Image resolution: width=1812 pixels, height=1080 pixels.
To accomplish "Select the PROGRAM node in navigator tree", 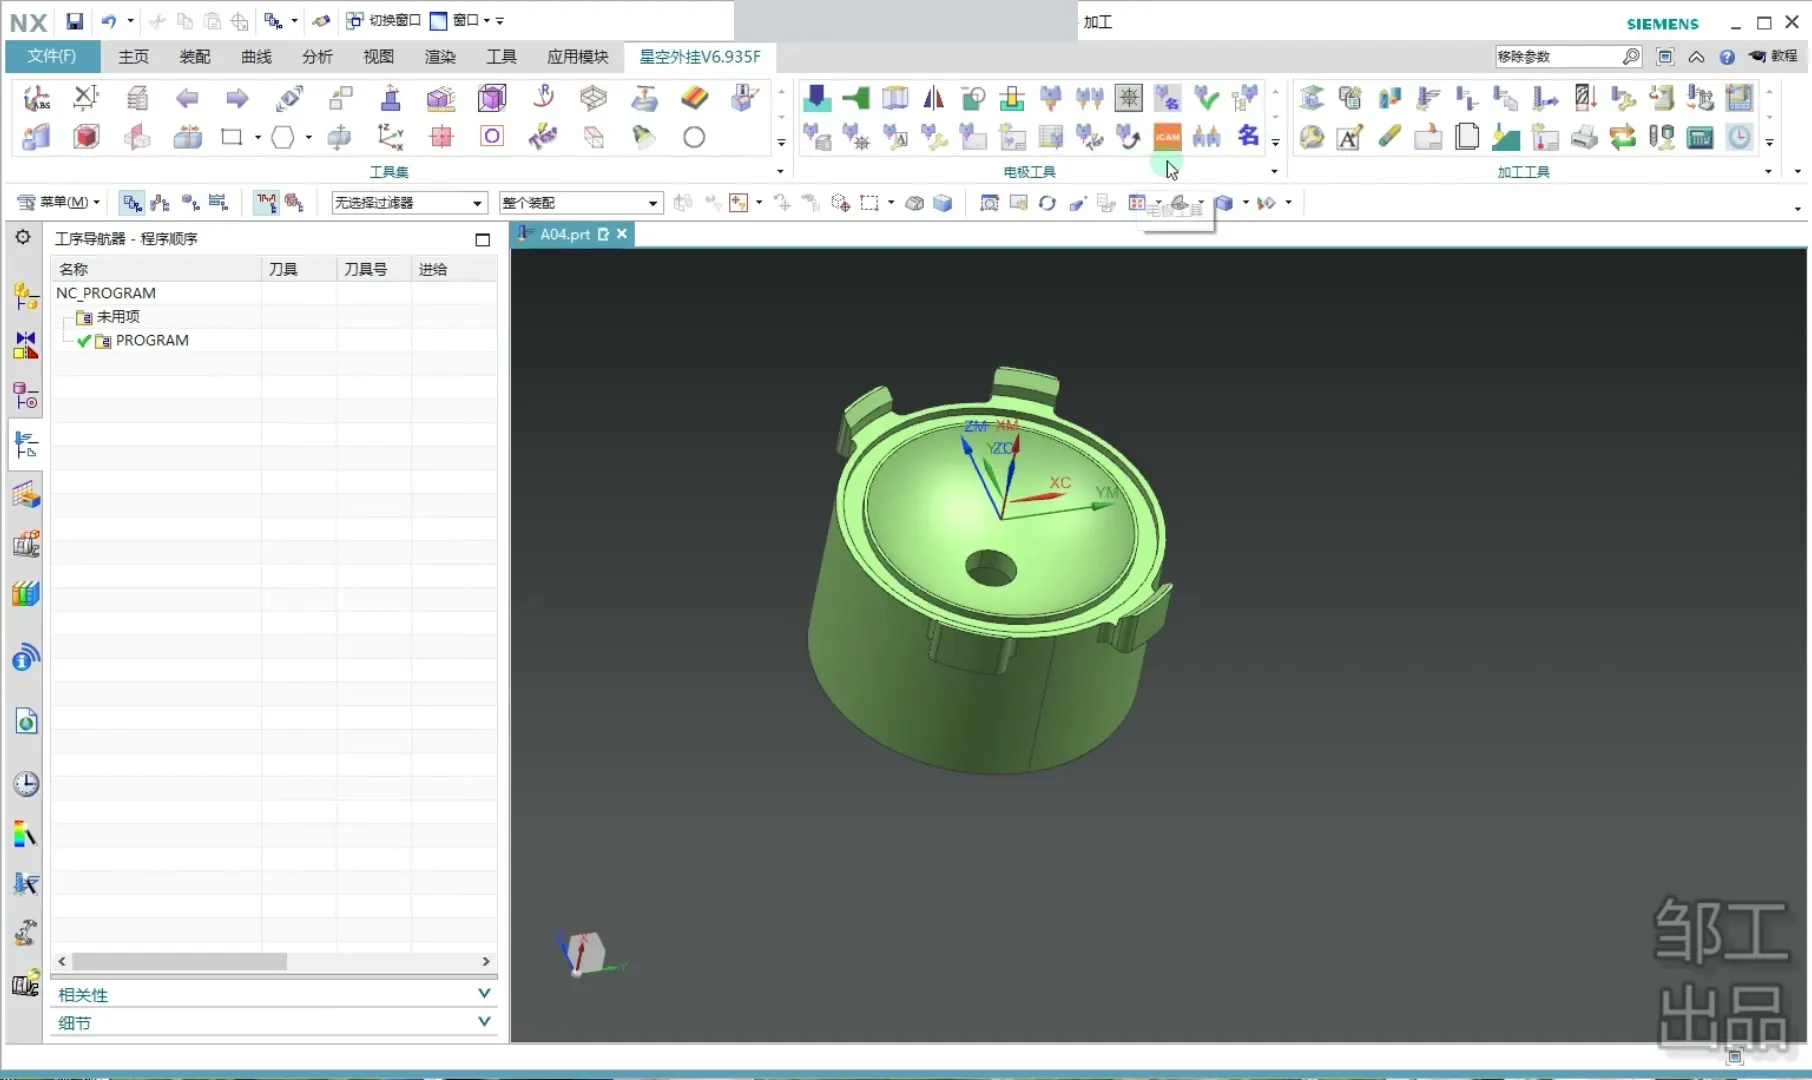I will tap(152, 341).
